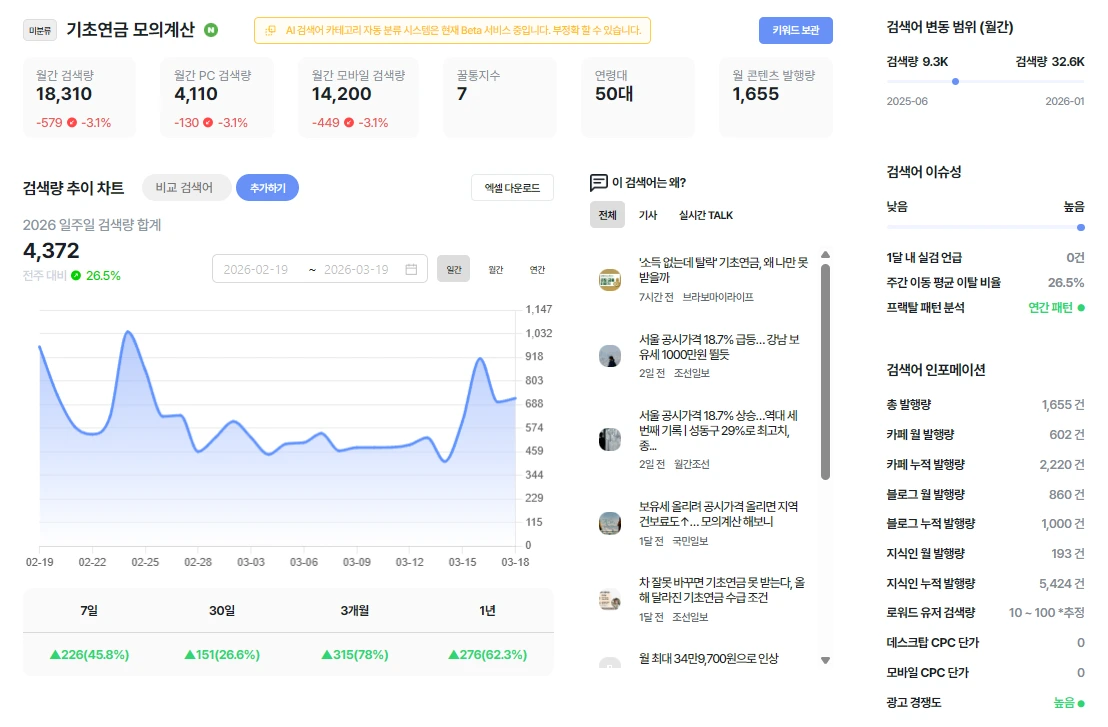Open the calendar icon in date range field
Screen dimensions: 1108x727
pos(411,269)
